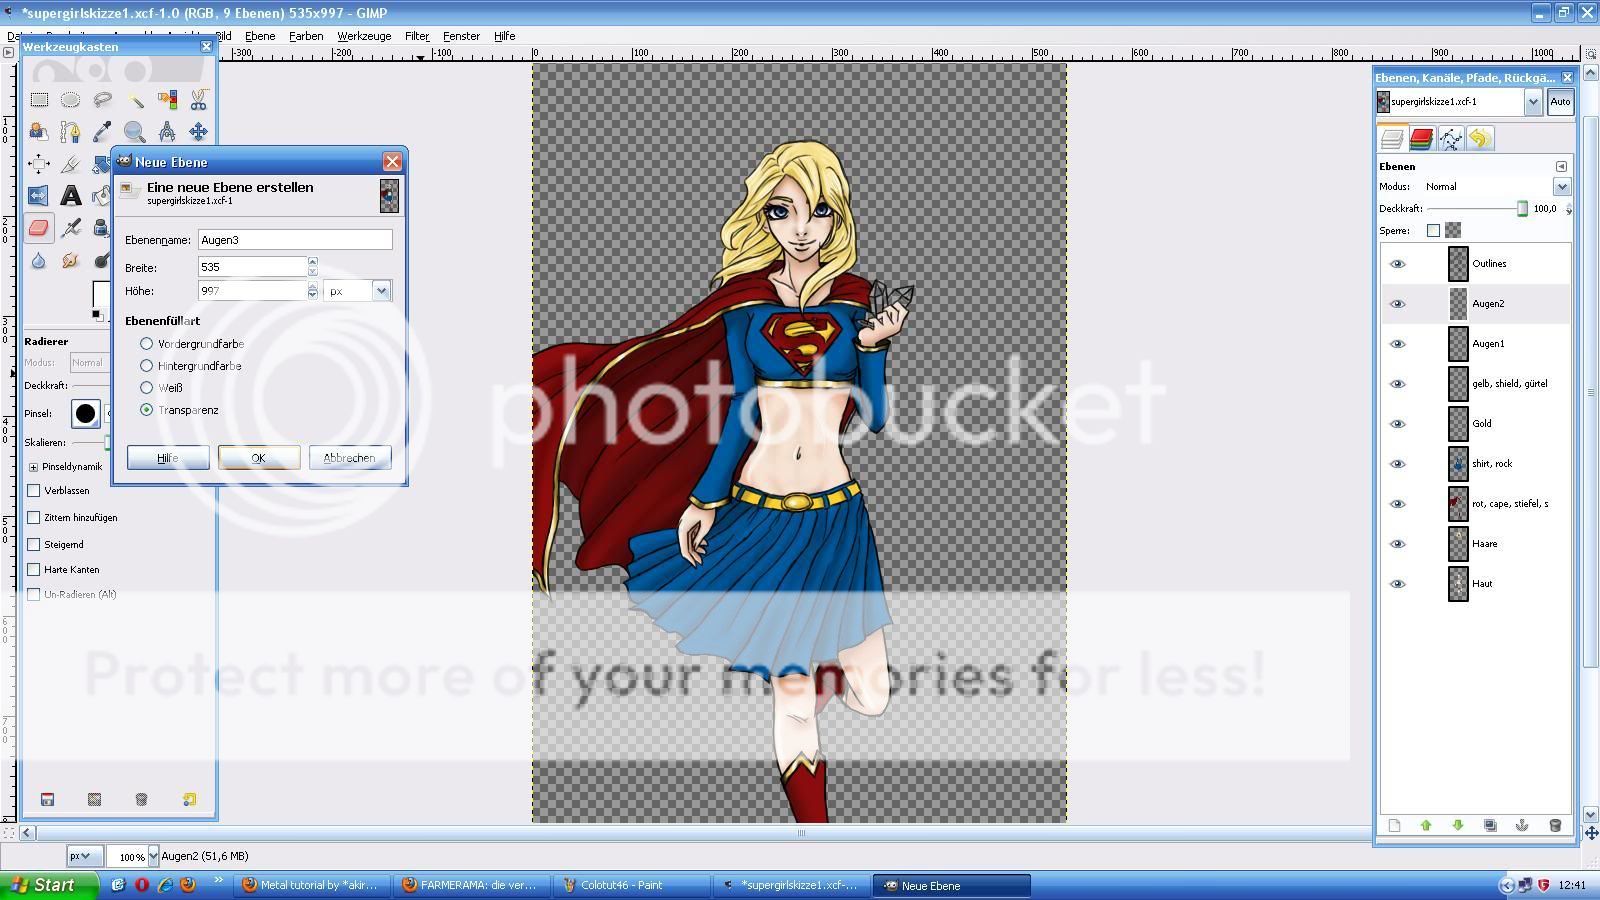Select the Ellipse Select tool

(70, 99)
